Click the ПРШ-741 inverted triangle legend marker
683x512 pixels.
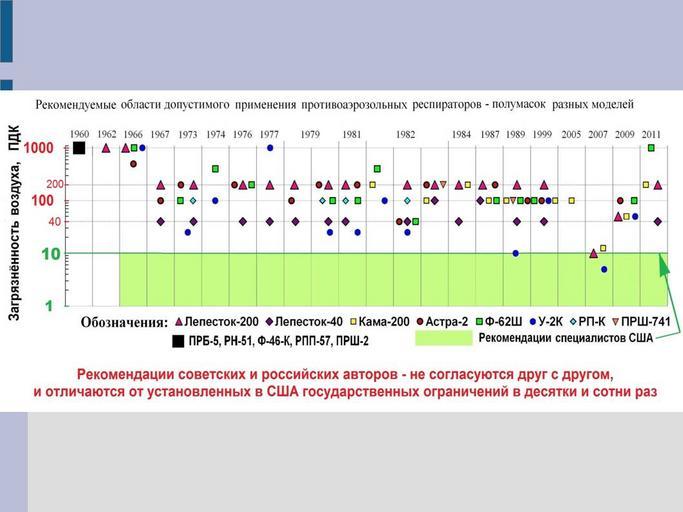[616, 322]
